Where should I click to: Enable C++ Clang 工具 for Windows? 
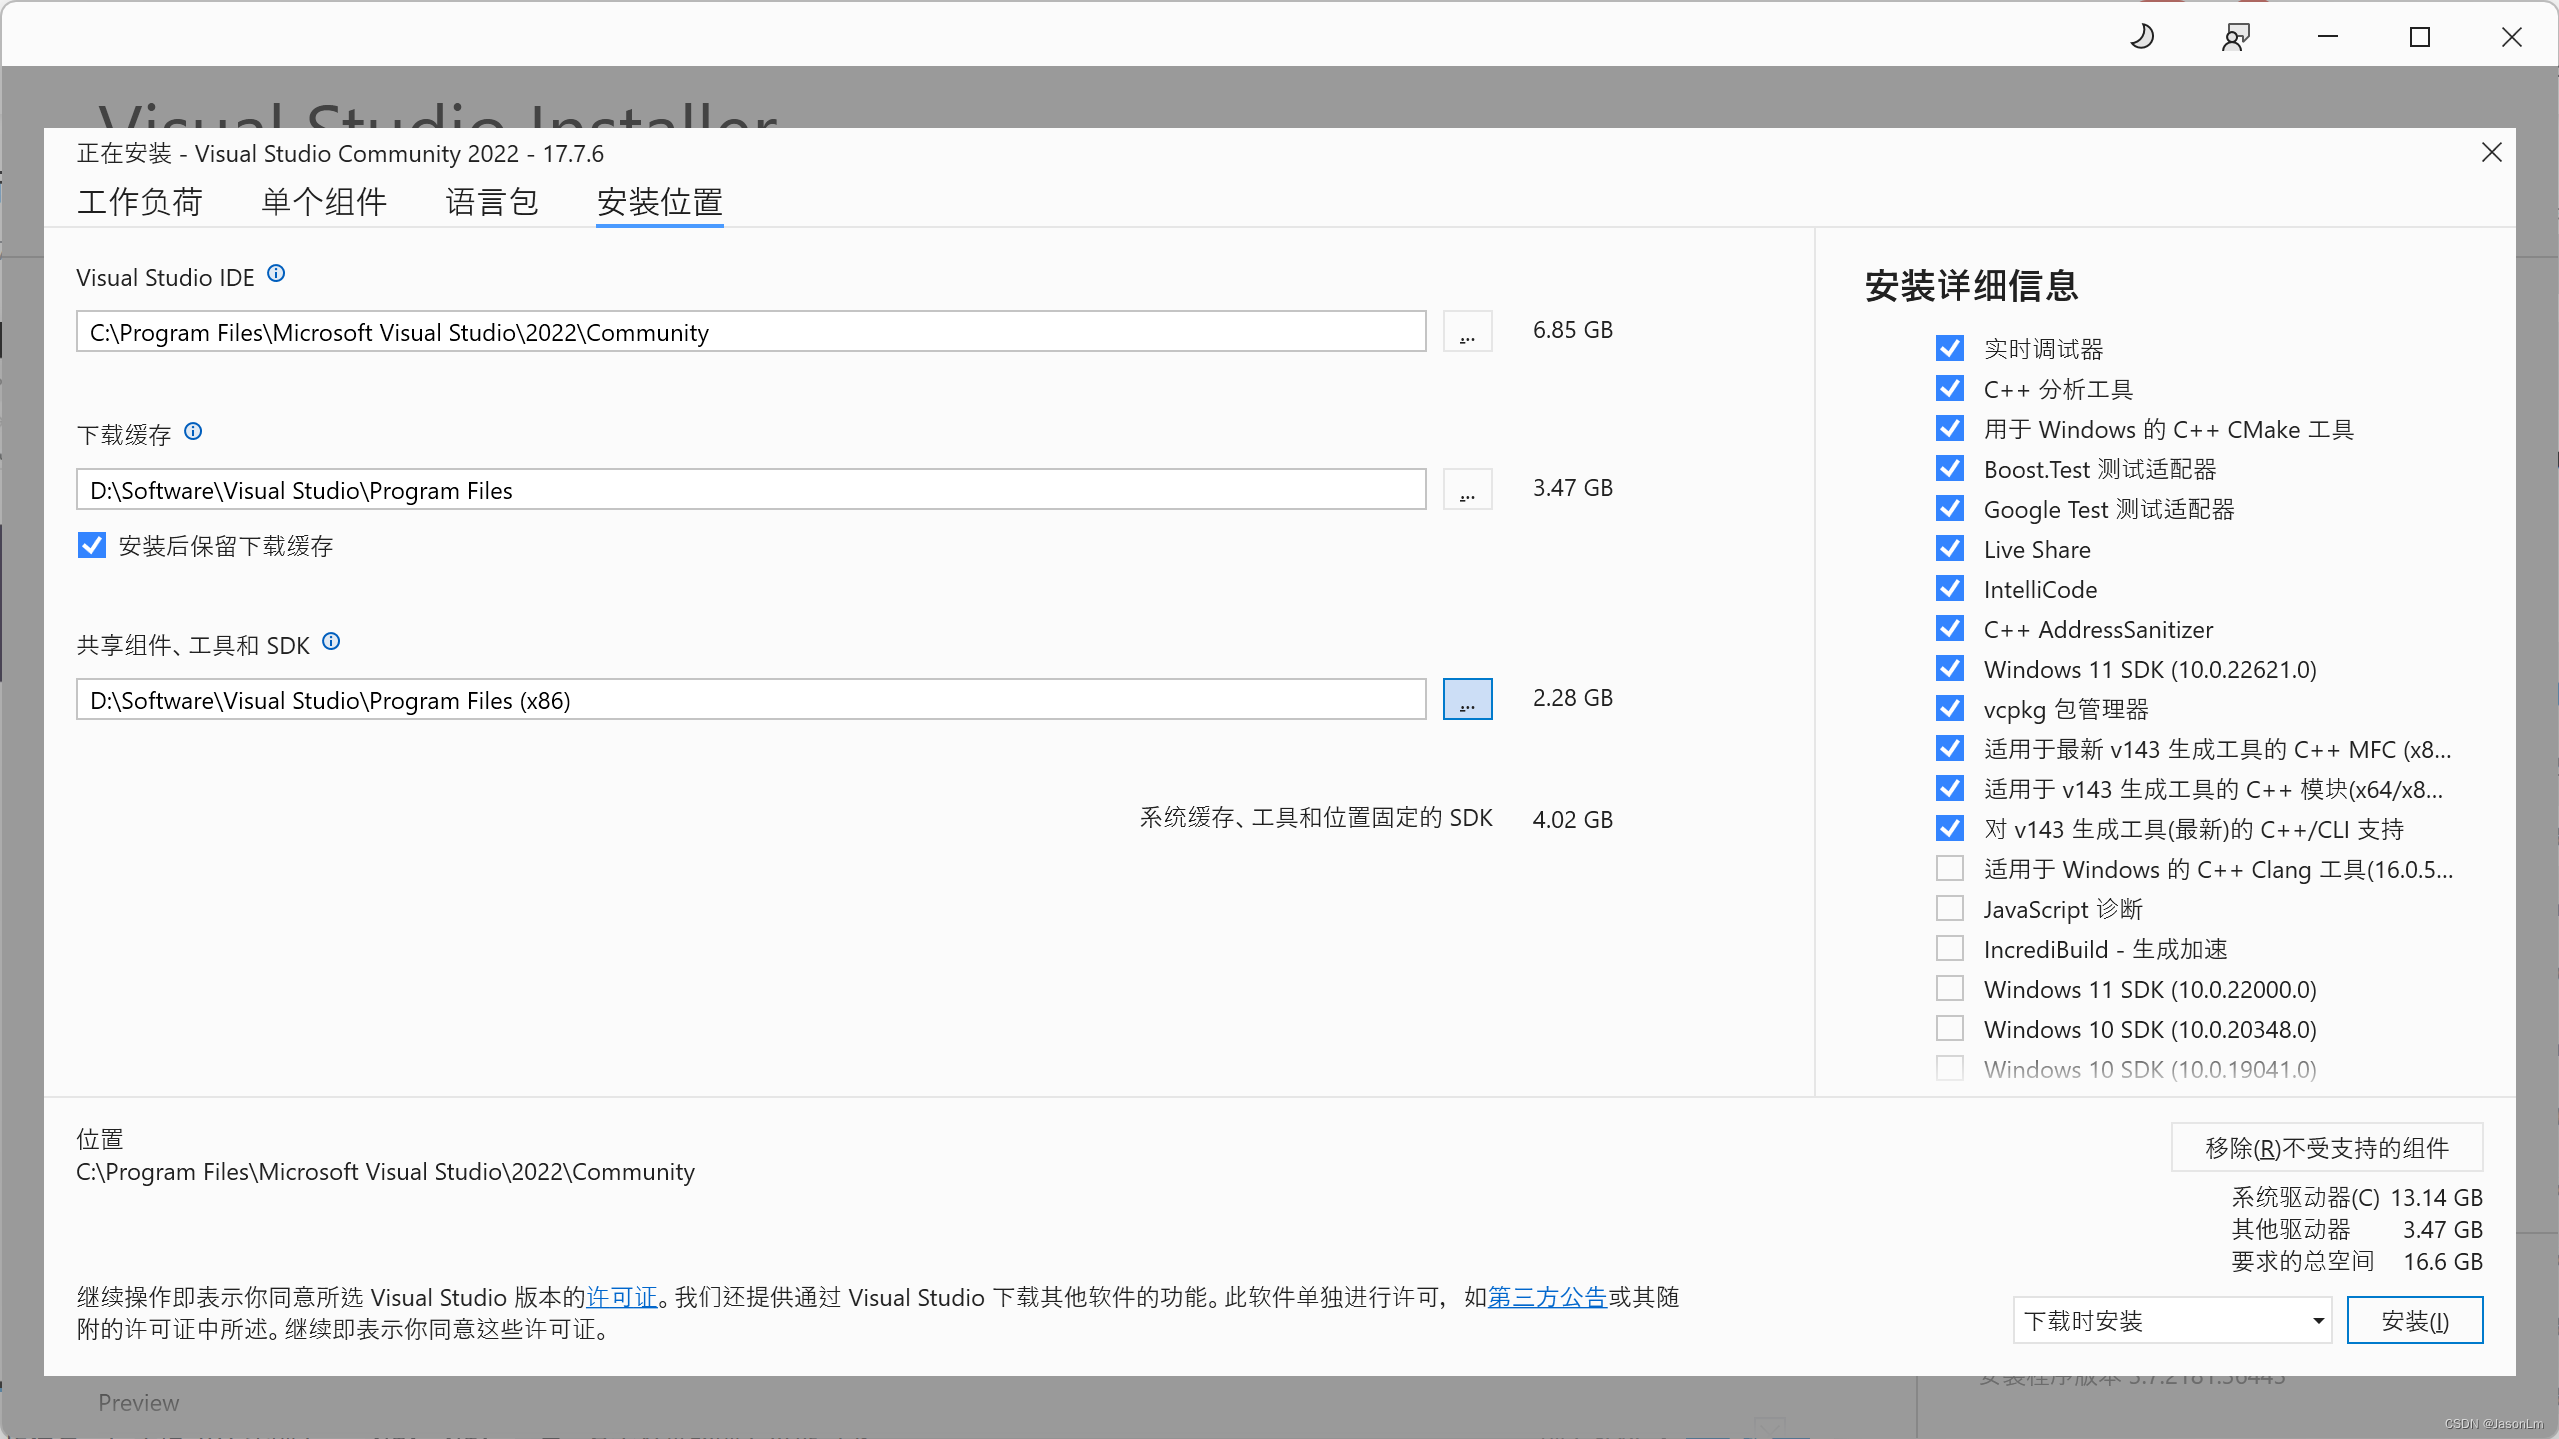point(1949,868)
